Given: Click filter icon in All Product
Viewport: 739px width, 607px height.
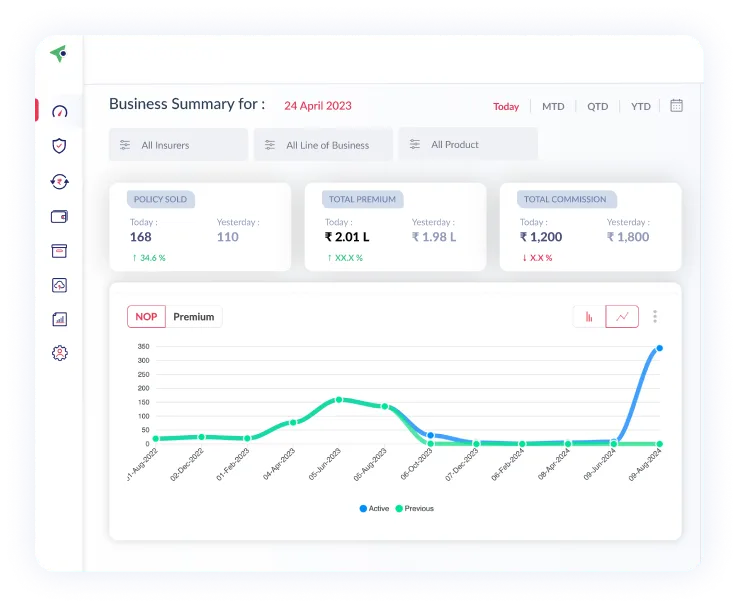Looking at the screenshot, I should click(415, 144).
